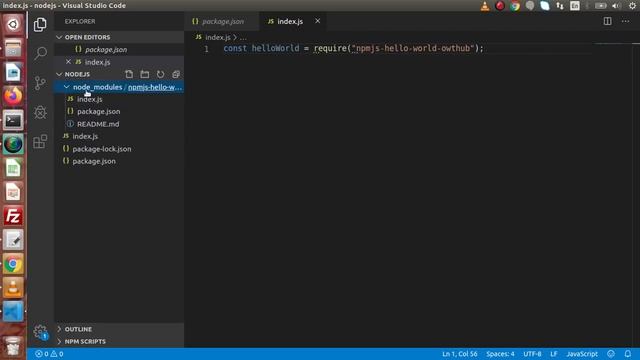Open Visual Studio Code dock icon
The width and height of the screenshot is (640, 360).
coord(13,312)
